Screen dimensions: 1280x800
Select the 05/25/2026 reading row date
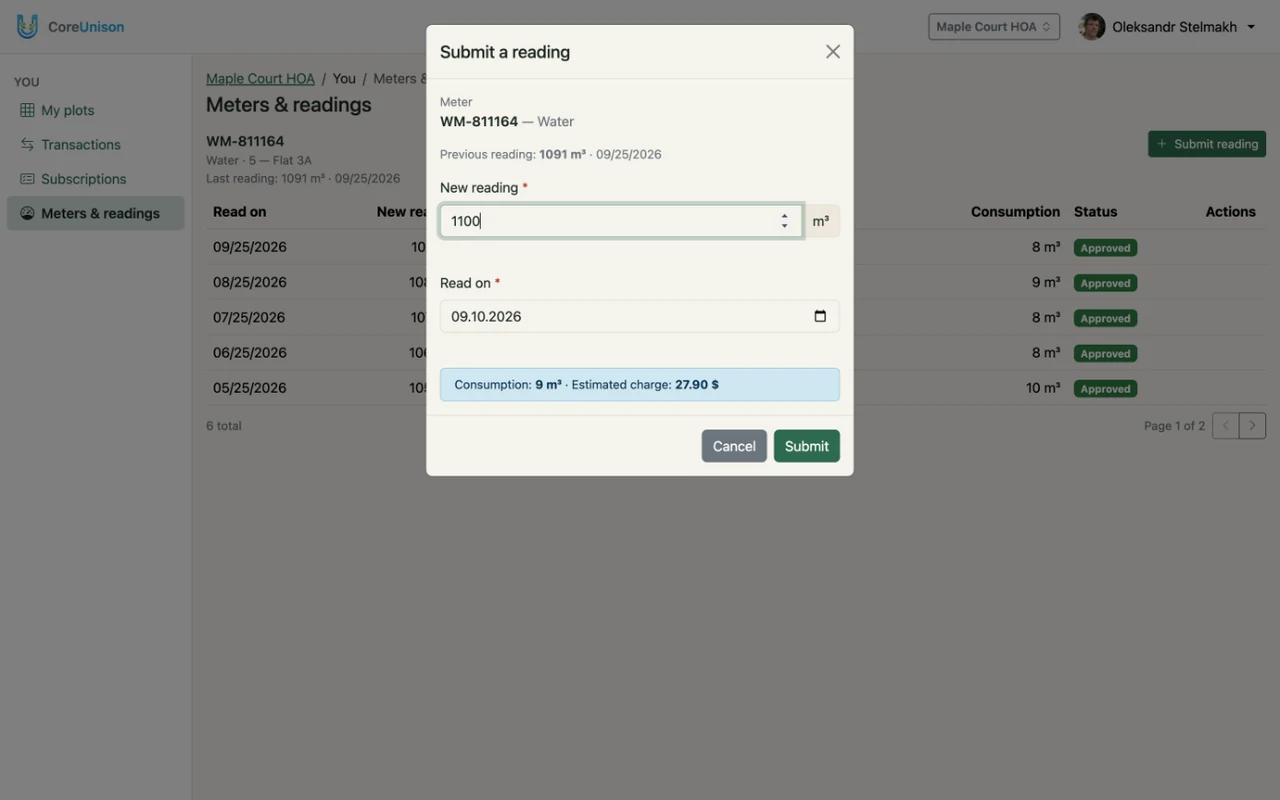250,388
